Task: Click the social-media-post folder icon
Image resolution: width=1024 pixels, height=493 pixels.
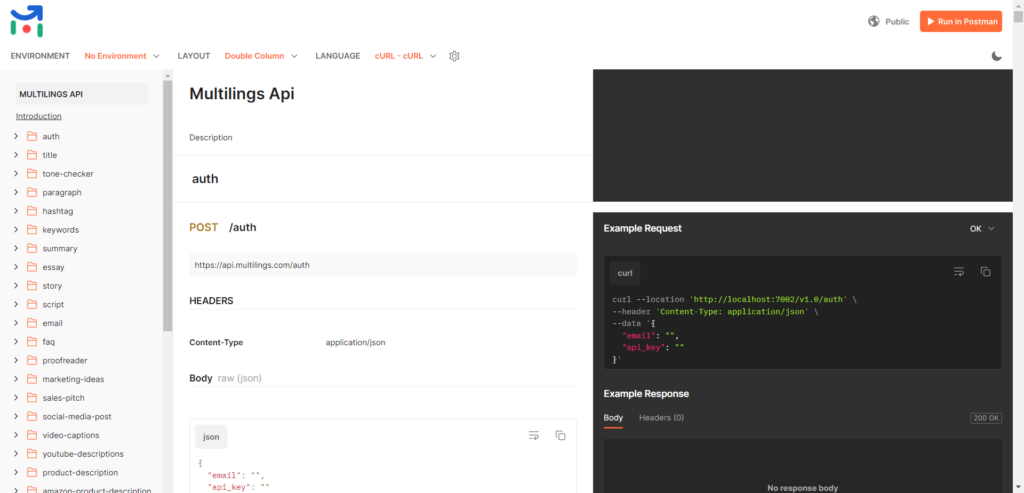Action: coord(31,417)
